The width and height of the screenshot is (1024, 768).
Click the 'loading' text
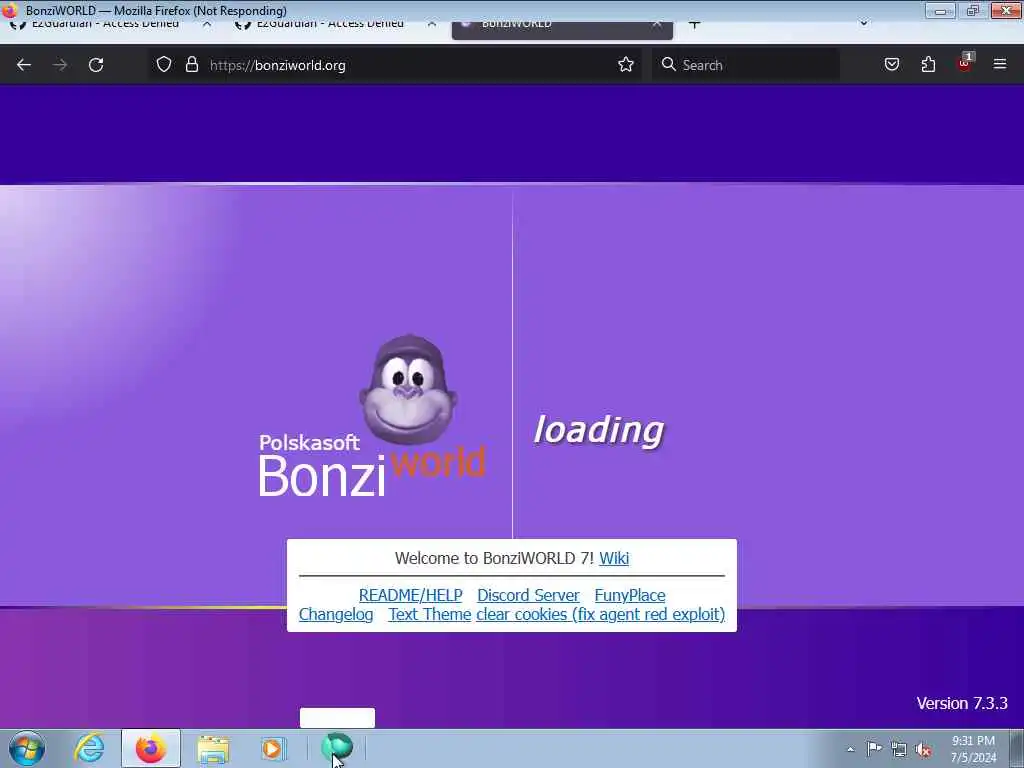599,431
